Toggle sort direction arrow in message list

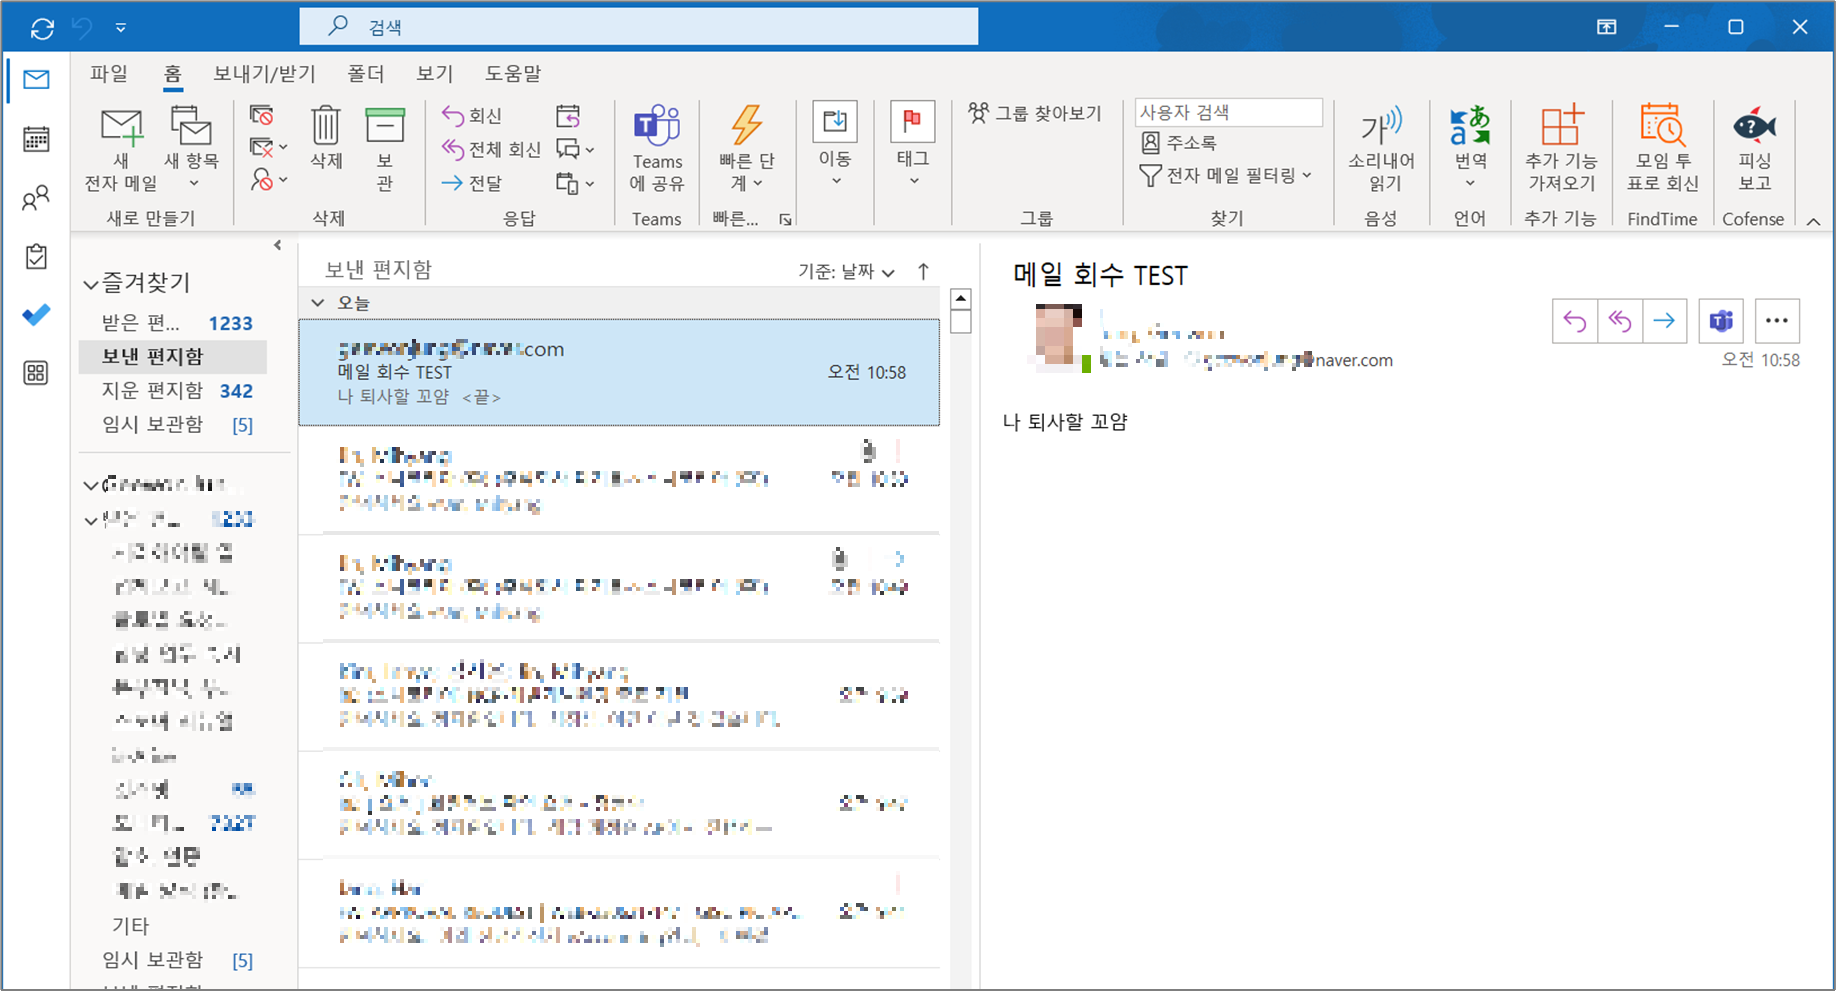pyautogui.click(x=922, y=270)
